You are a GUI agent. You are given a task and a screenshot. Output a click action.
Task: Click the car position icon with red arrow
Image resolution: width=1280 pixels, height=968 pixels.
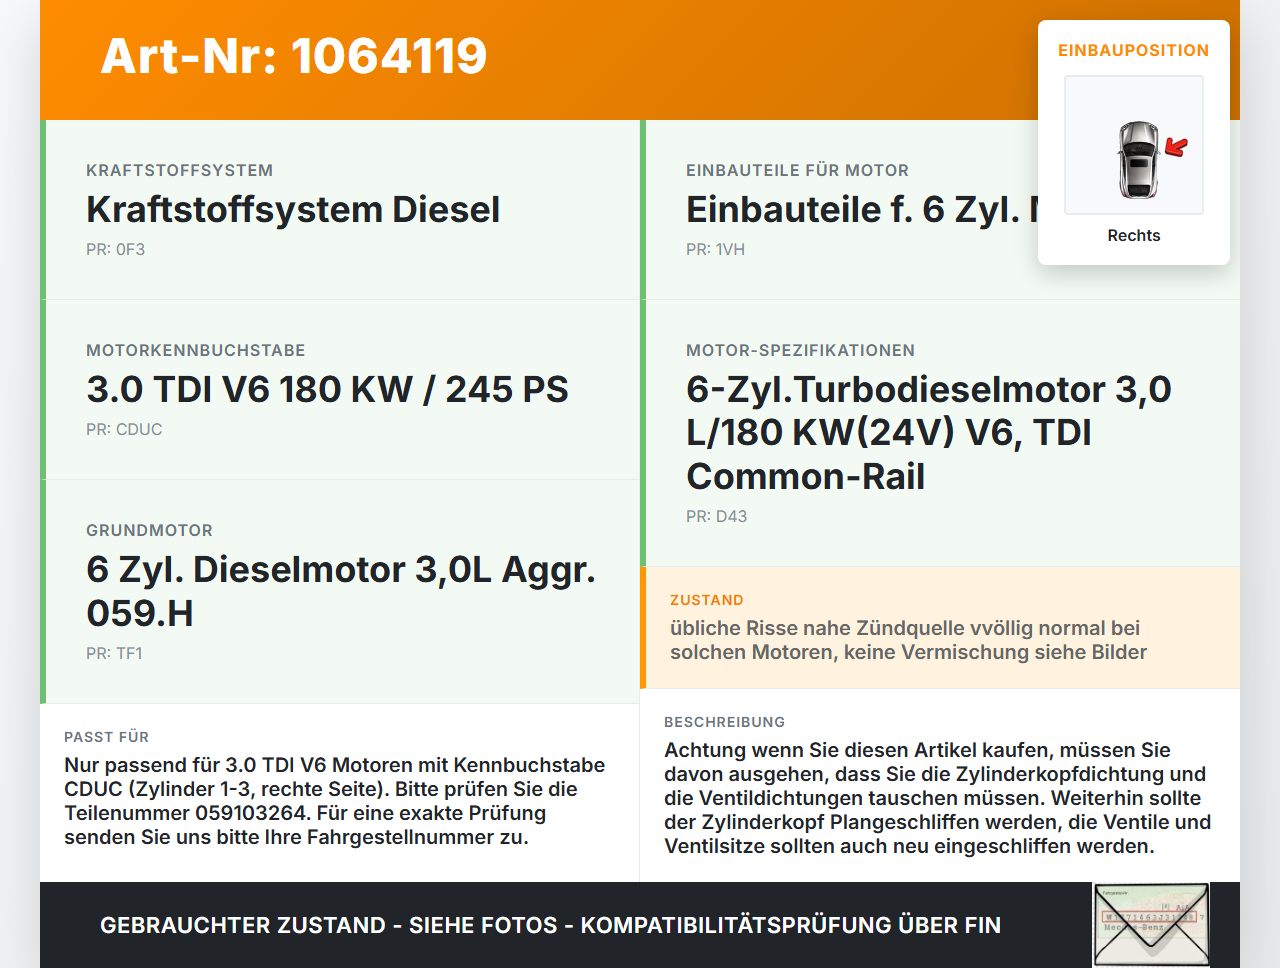1134,145
